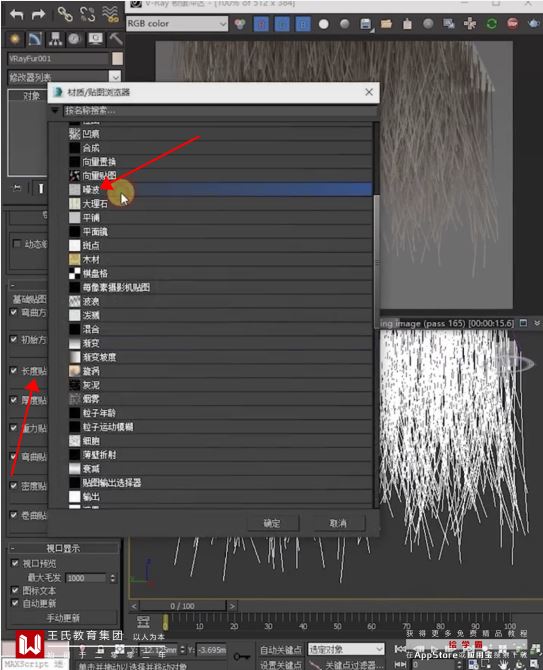543x670 pixels.
Task: Click the 手动更新 button
Action: (x=63, y=618)
